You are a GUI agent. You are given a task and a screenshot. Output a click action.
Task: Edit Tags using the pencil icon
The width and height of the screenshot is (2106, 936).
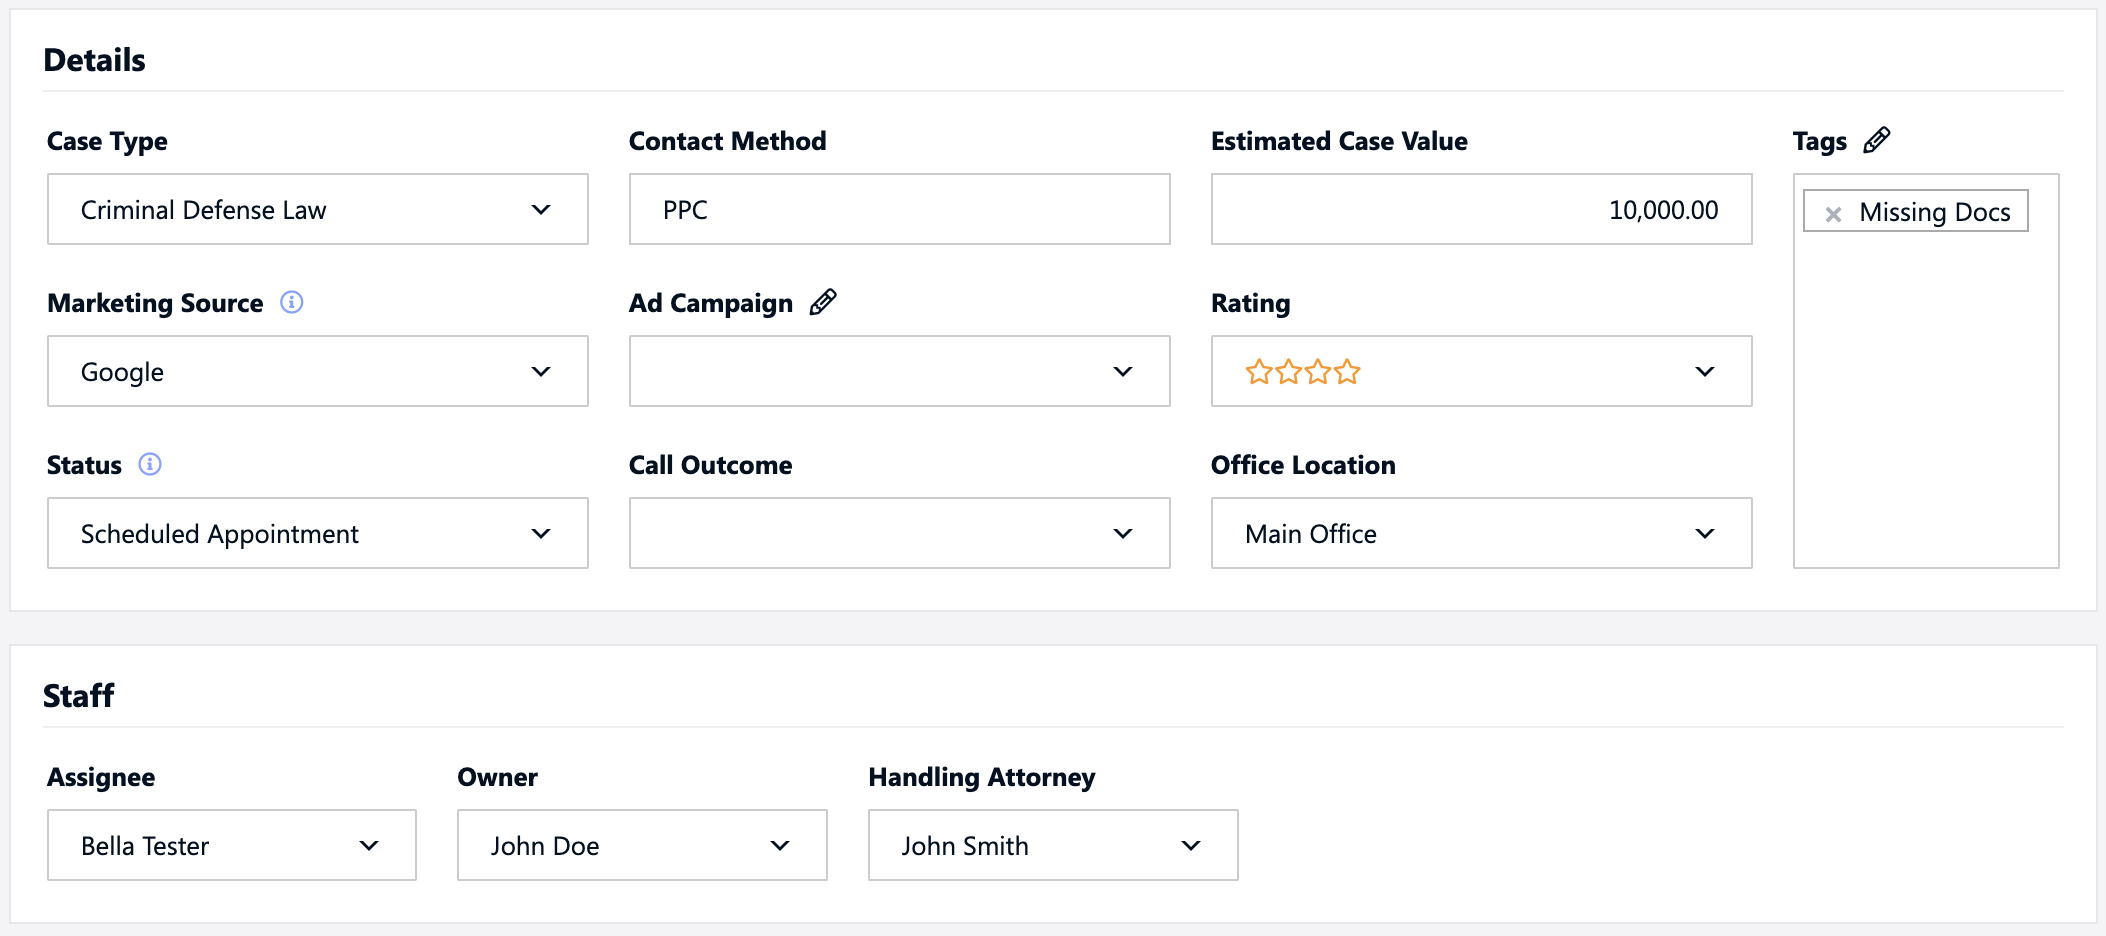(1878, 140)
